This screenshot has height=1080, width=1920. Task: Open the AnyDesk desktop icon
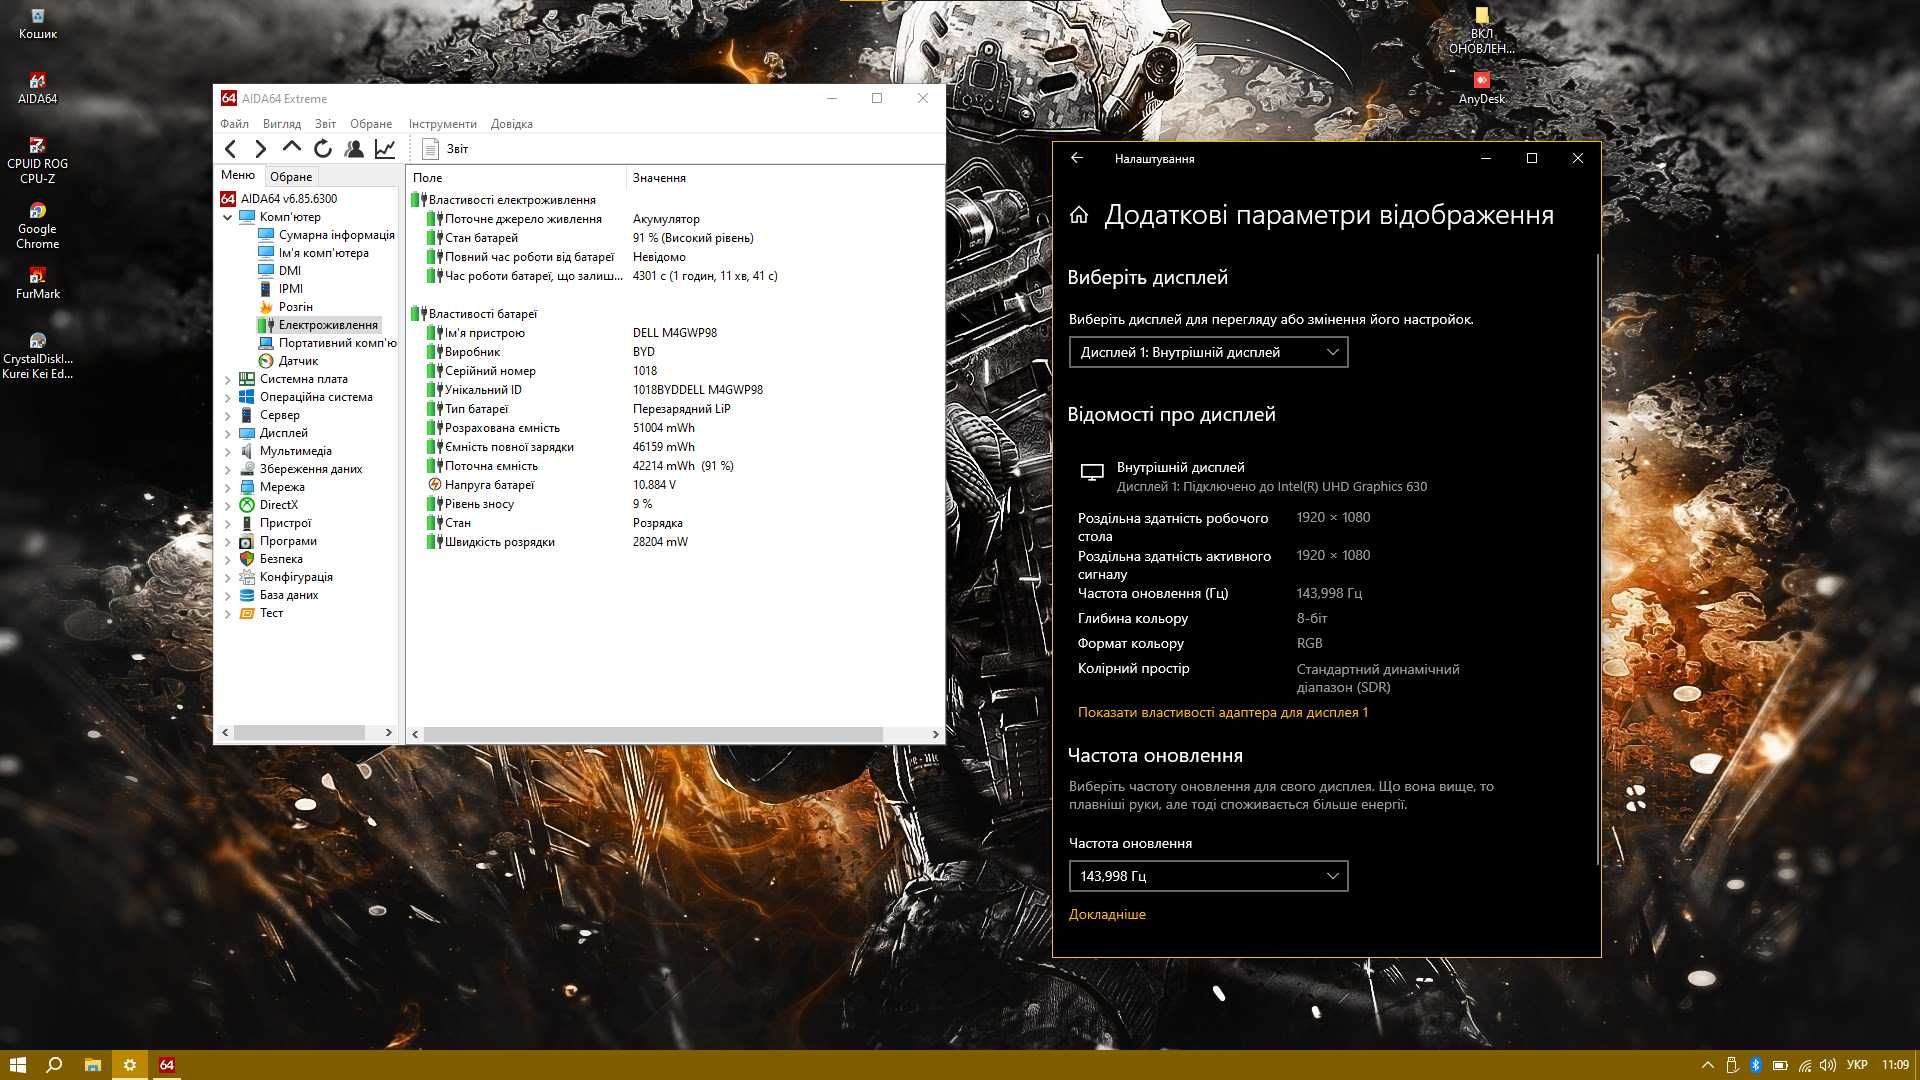pos(1481,88)
